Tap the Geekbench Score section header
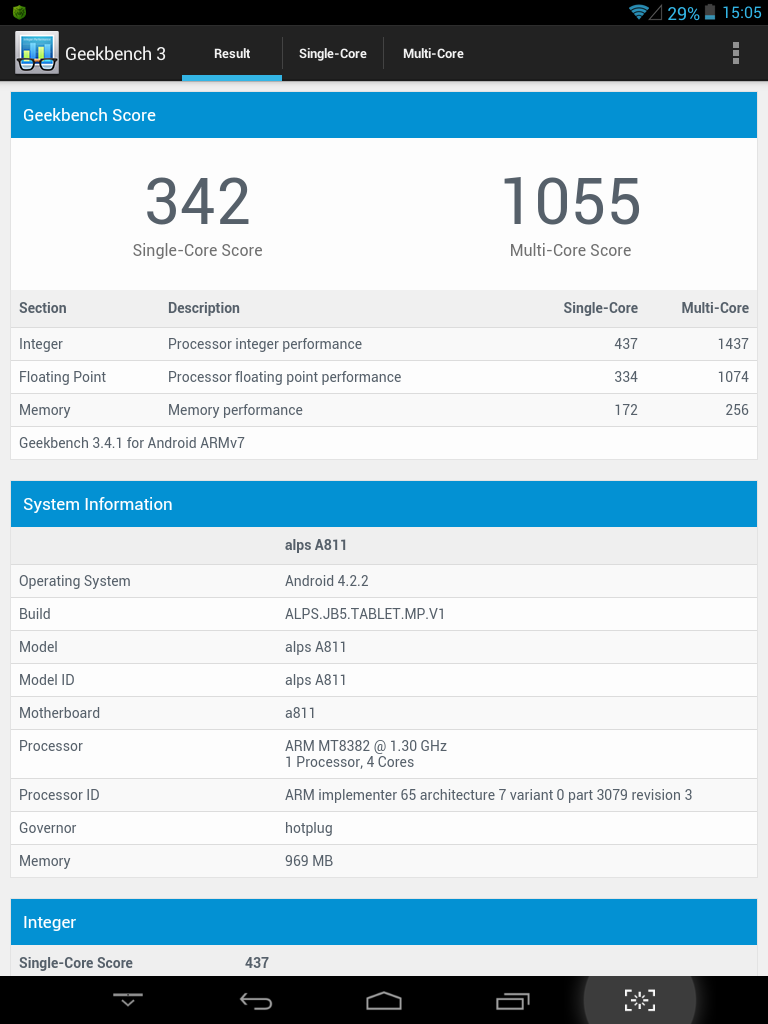Viewport: 768px width, 1024px height. [x=384, y=115]
